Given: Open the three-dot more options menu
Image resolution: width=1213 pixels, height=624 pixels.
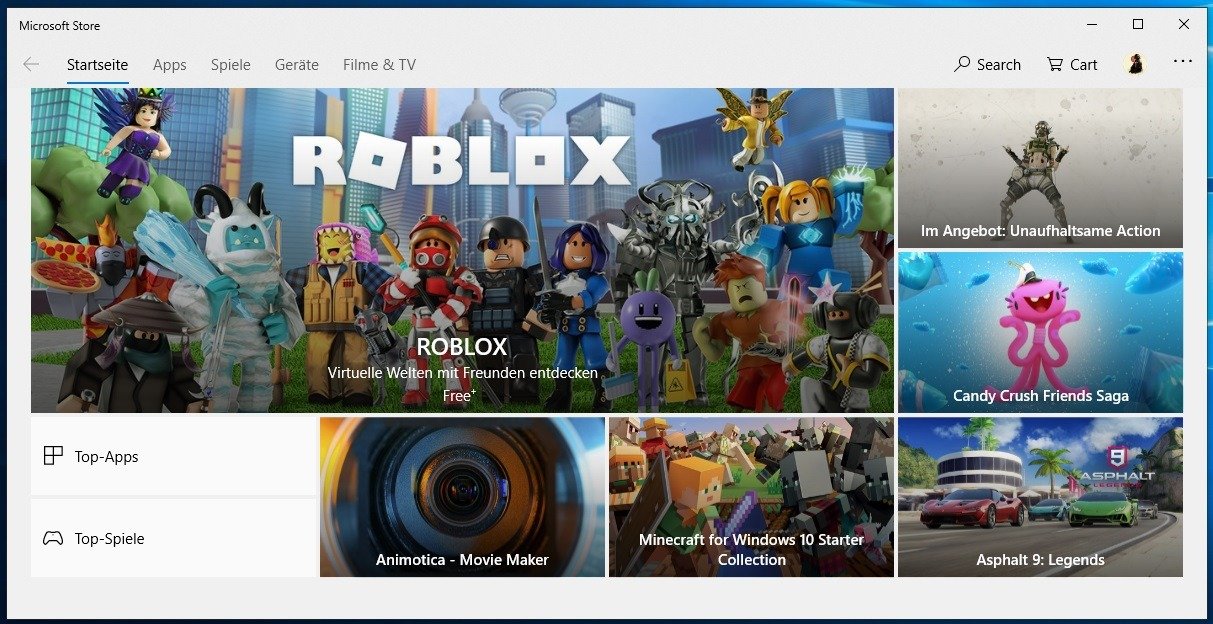Looking at the screenshot, I should click(x=1183, y=61).
